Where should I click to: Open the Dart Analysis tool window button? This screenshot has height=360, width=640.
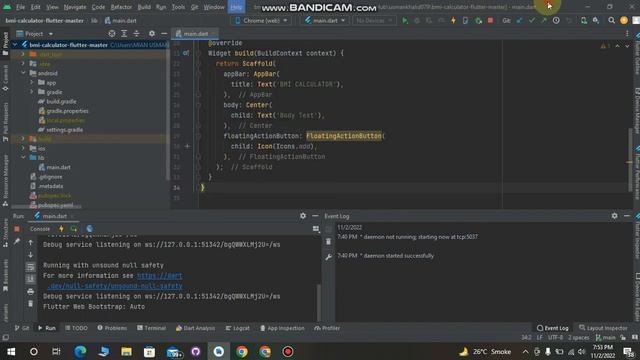pyautogui.click(x=195, y=328)
